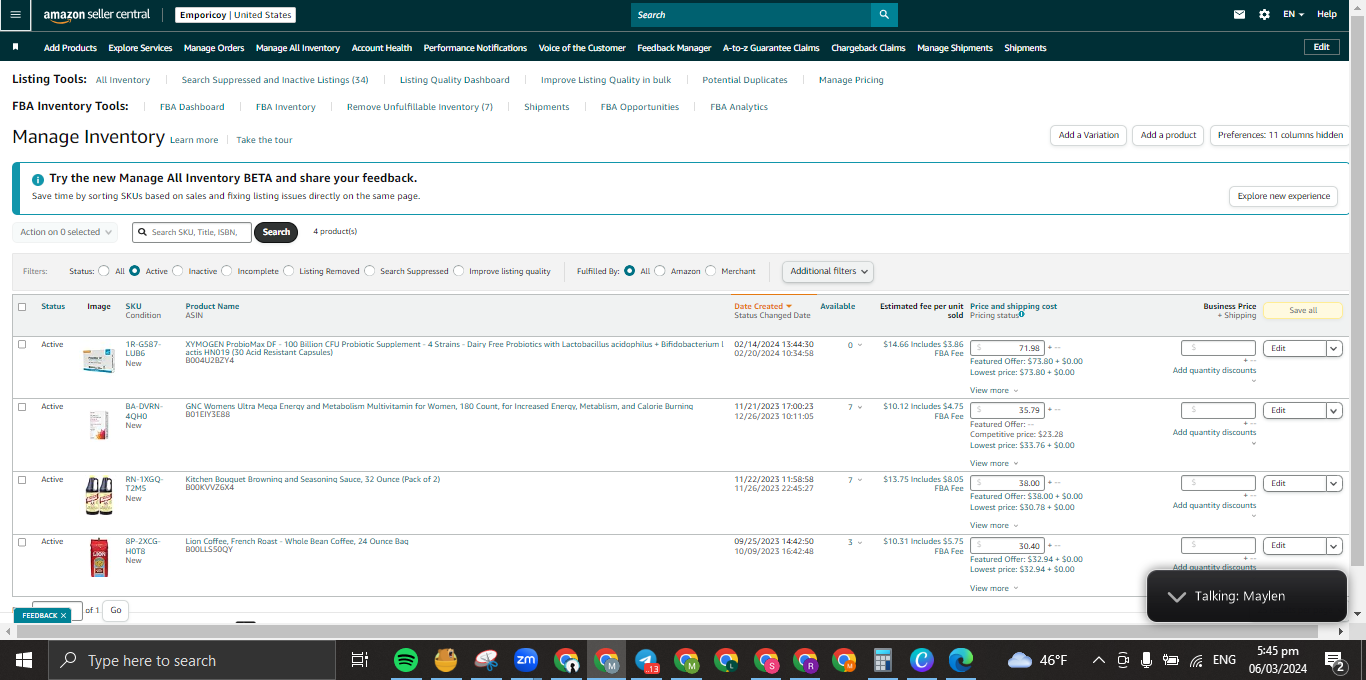Expand View more under the 35.79 price

(994, 464)
